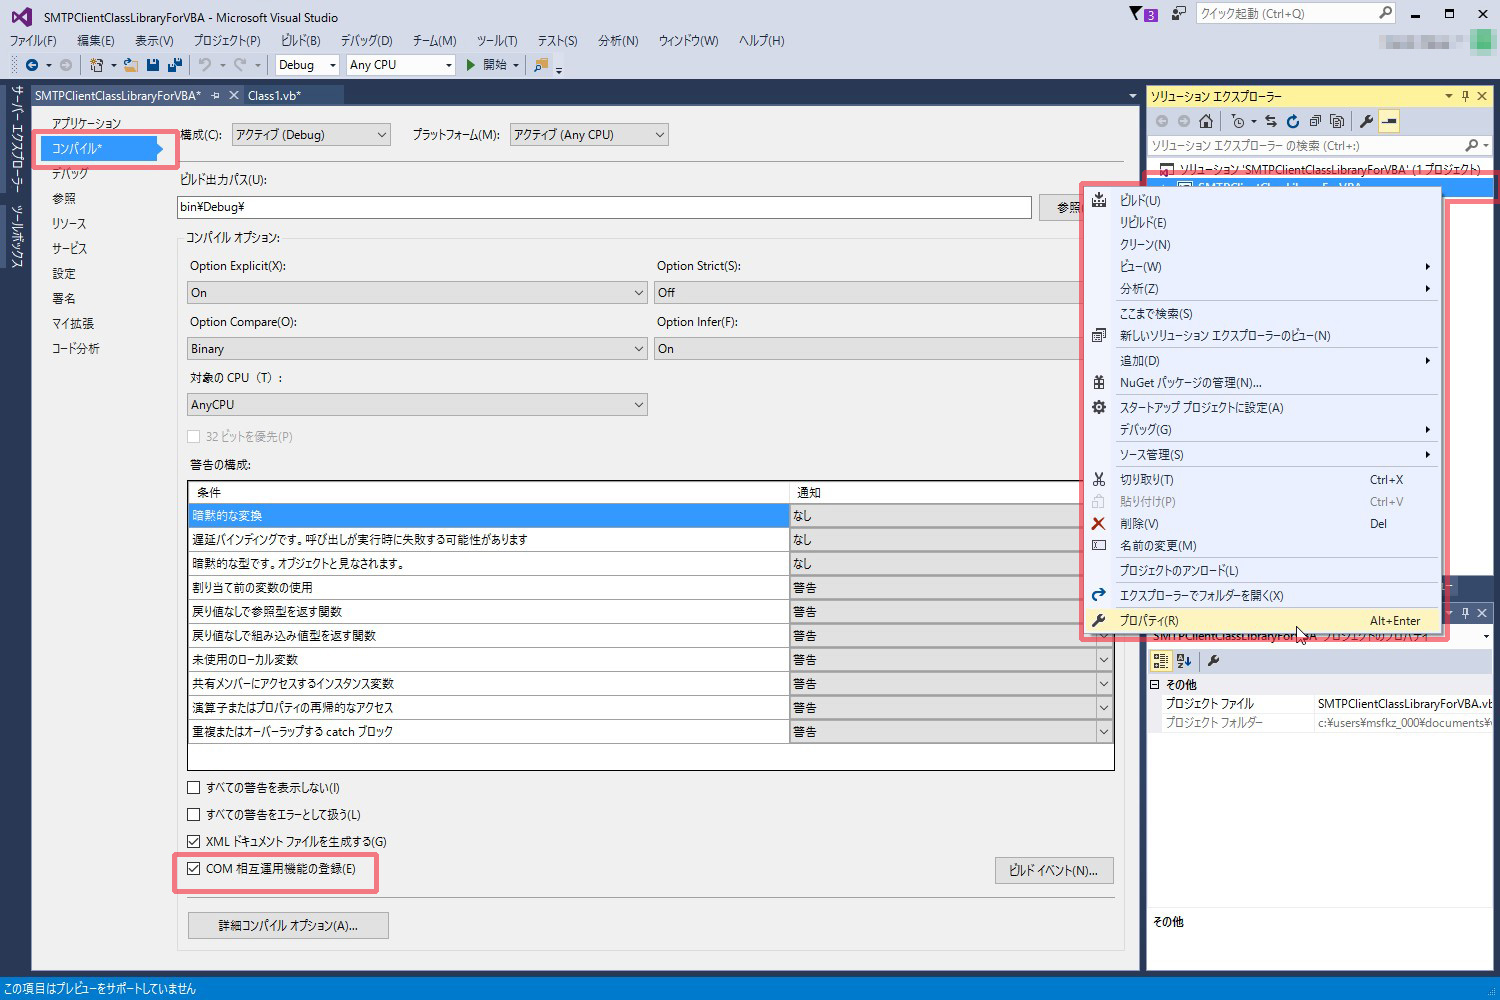Click the Property Pages wrench in Properties panel
The height and width of the screenshot is (1000, 1500).
1213,661
